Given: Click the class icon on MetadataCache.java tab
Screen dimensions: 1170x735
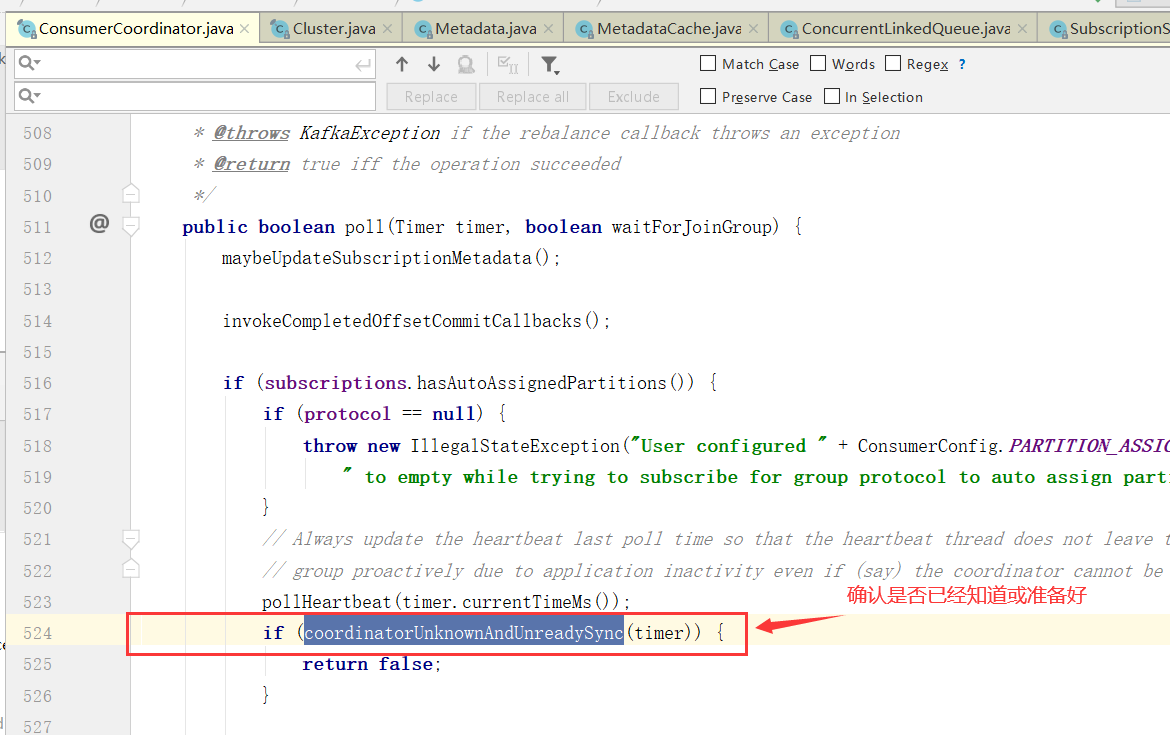Looking at the screenshot, I should point(584,28).
